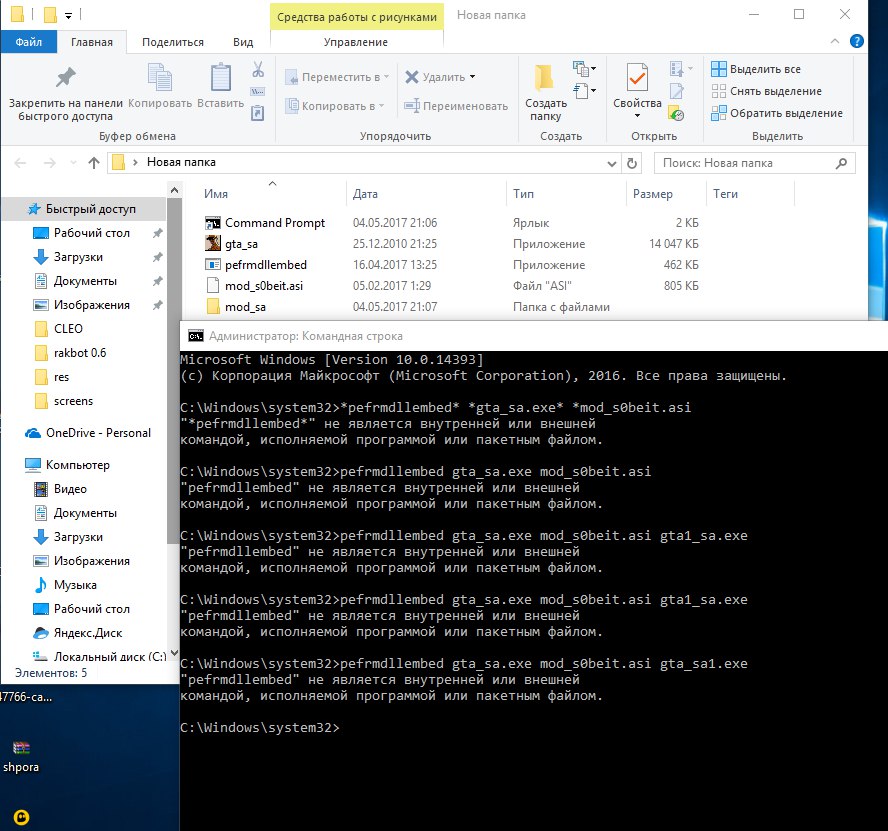Viewport: 888px width, 831px height.
Task: Click the Выделить все button
Action: (x=755, y=69)
